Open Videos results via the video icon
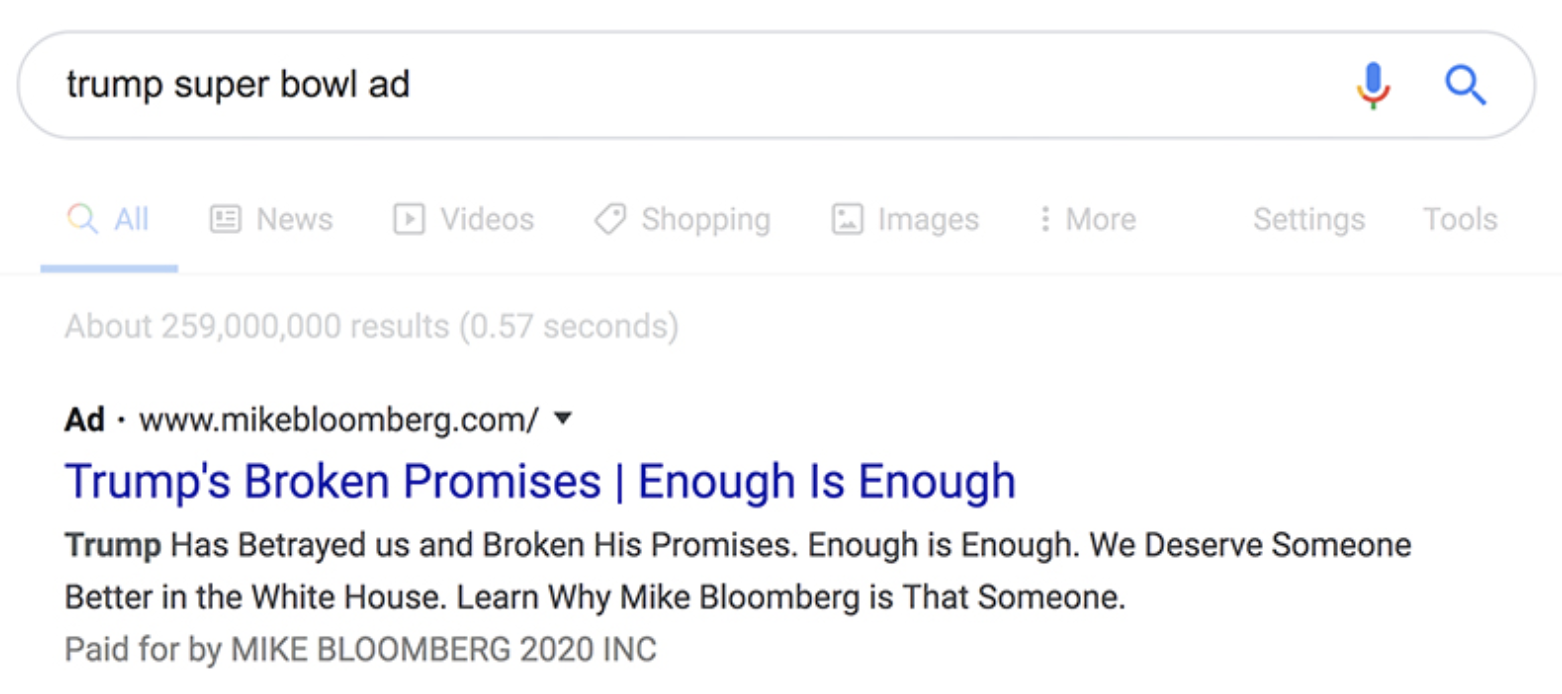Screen dimensions: 1562x694 (x=410, y=219)
